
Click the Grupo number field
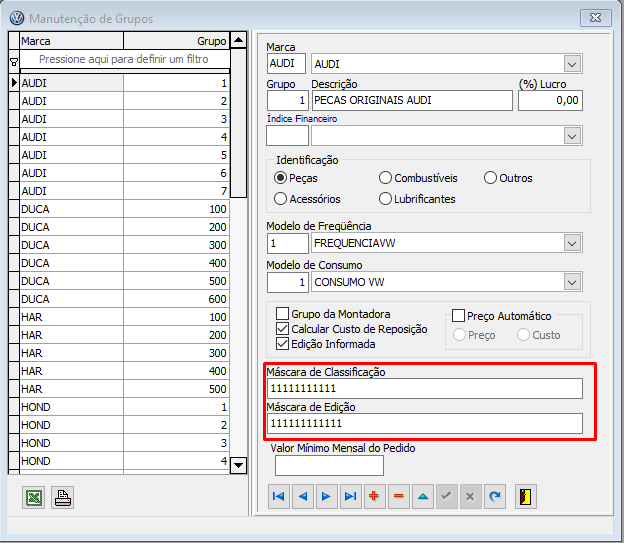pyautogui.click(x=287, y=100)
